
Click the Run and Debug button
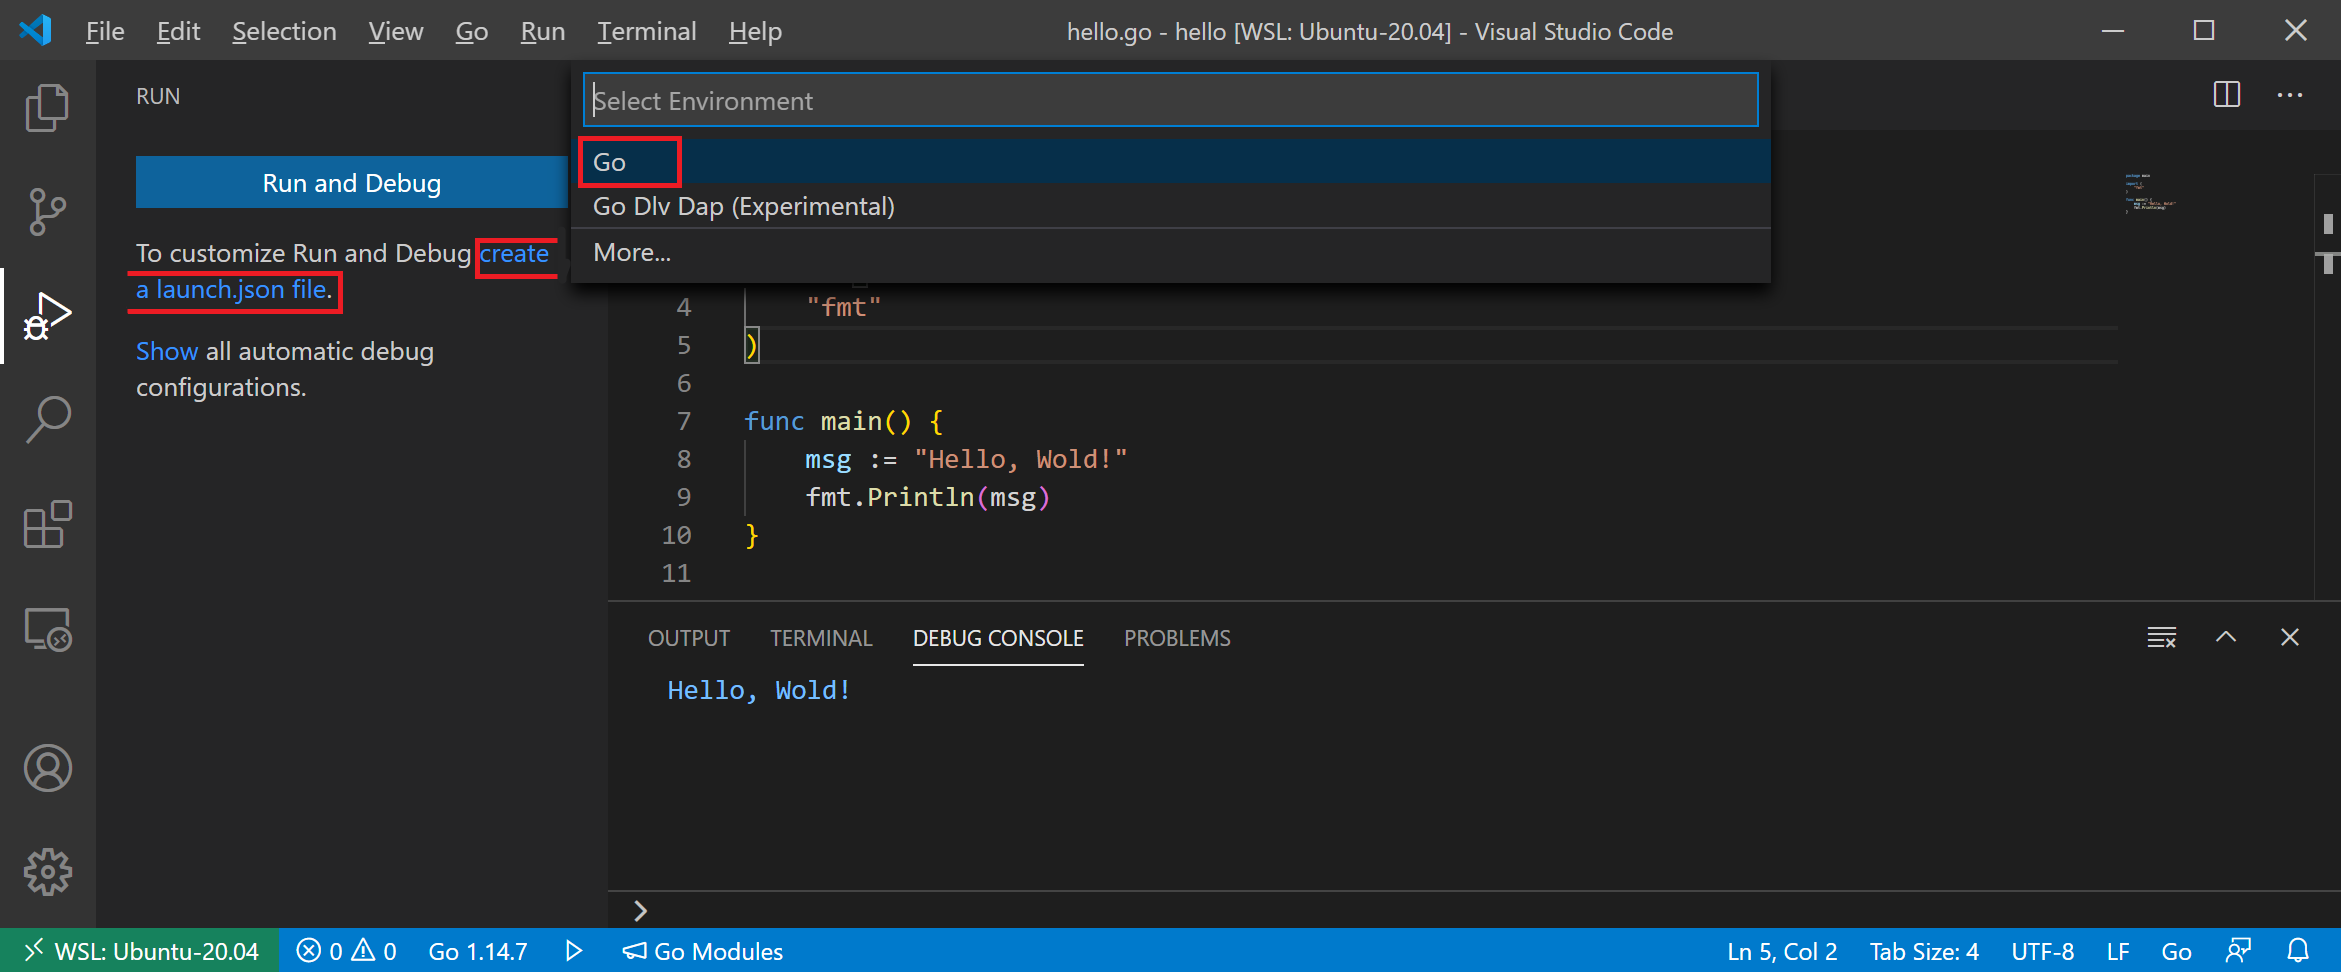click(x=351, y=182)
